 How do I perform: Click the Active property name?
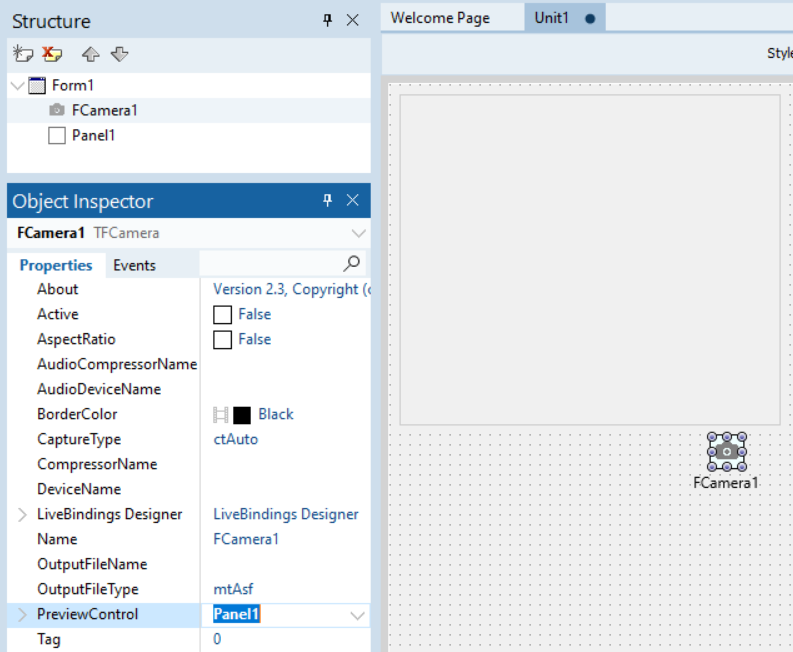pos(58,314)
